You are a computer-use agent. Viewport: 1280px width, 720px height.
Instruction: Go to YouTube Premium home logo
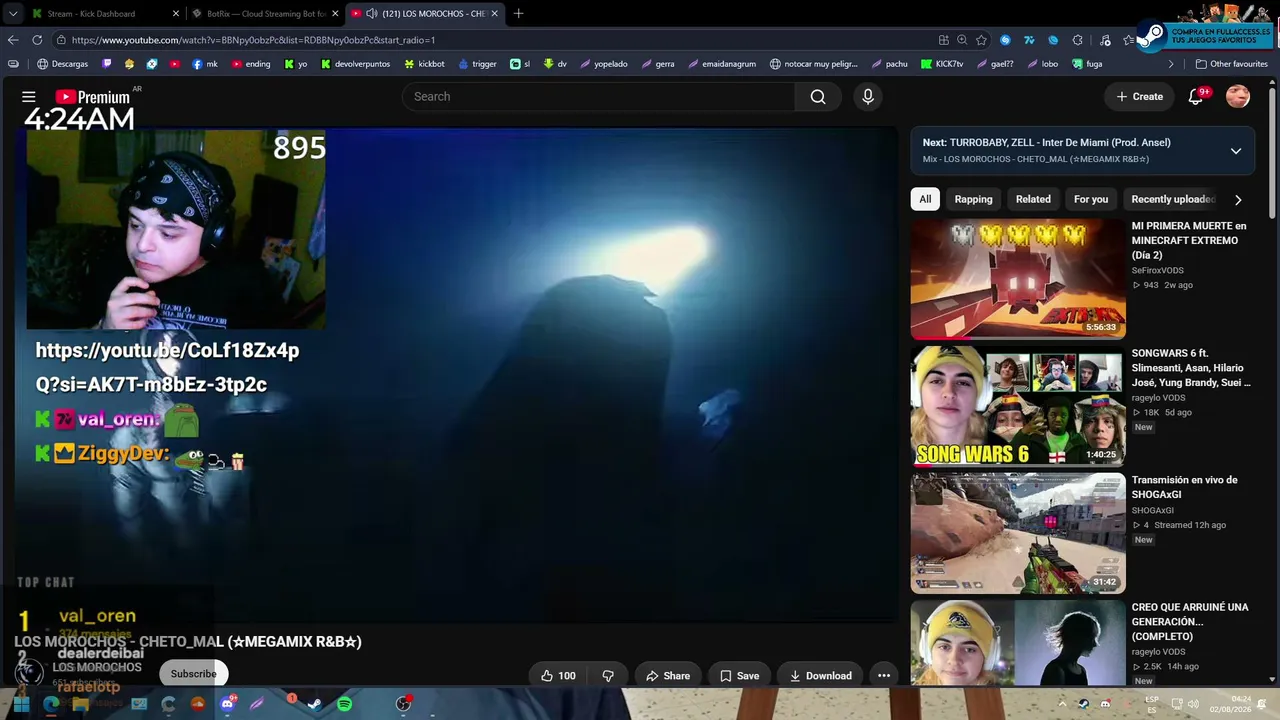click(92, 97)
